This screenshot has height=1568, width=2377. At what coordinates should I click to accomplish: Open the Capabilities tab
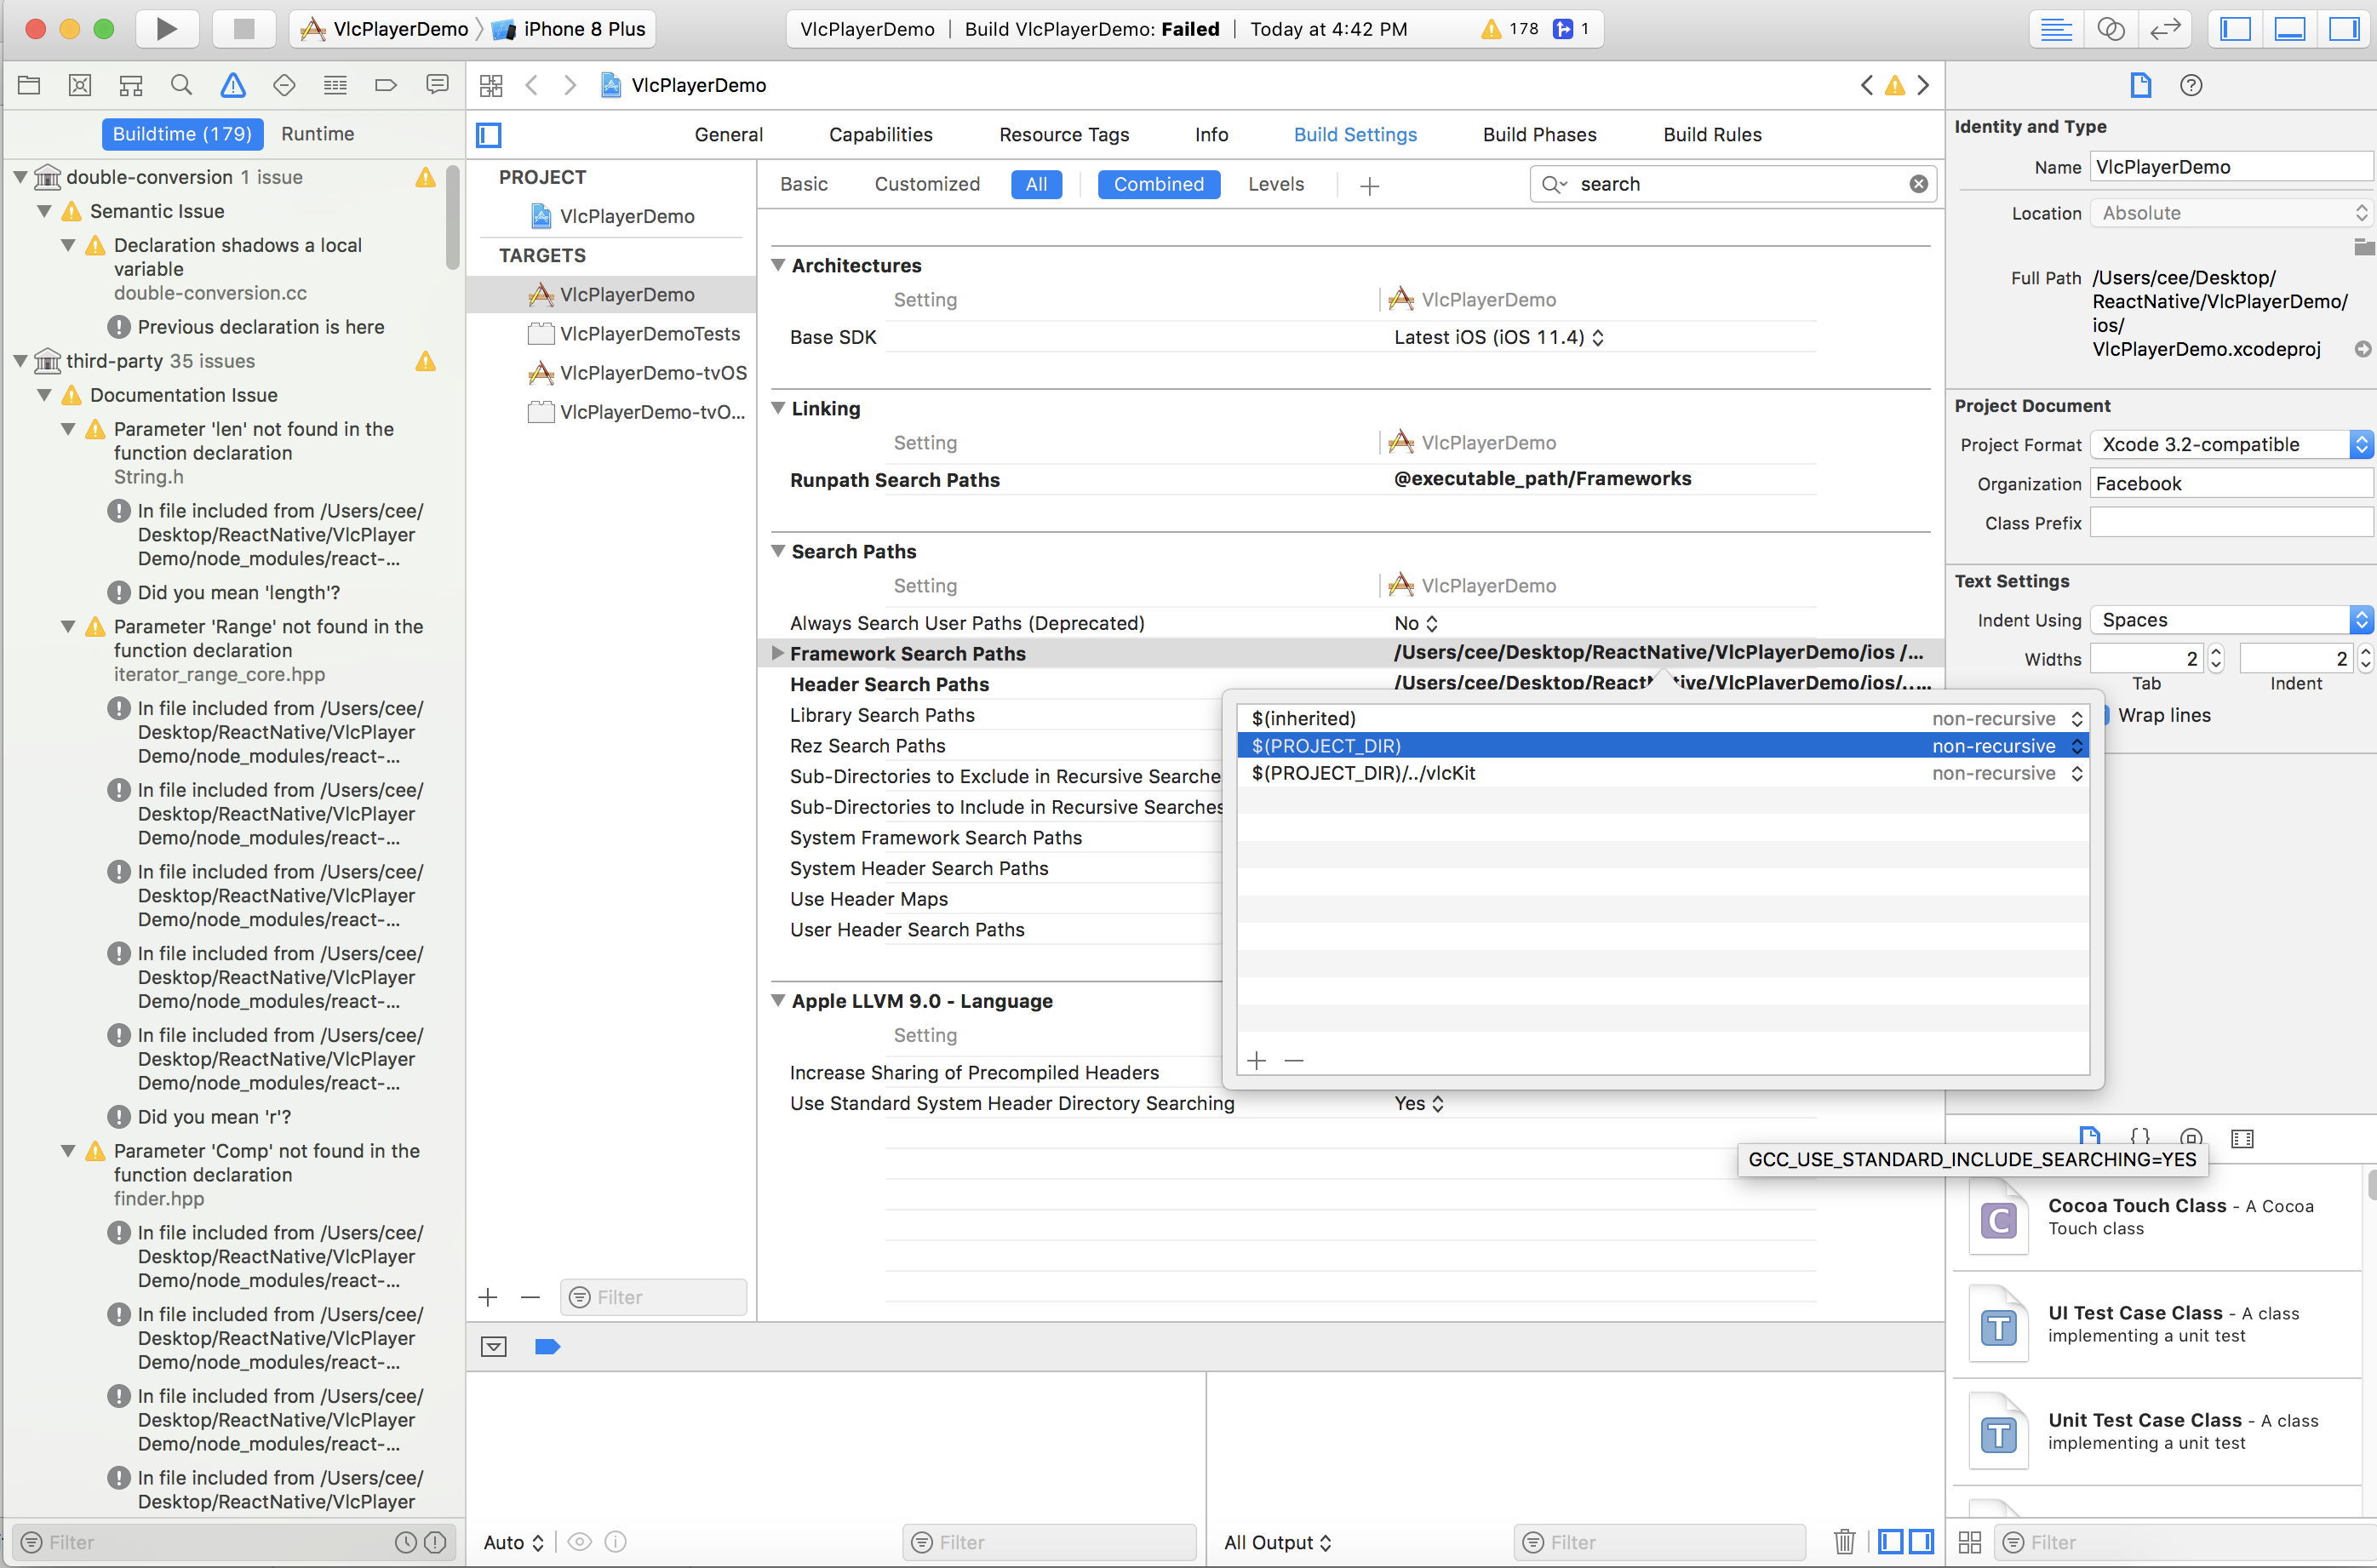pyautogui.click(x=880, y=134)
